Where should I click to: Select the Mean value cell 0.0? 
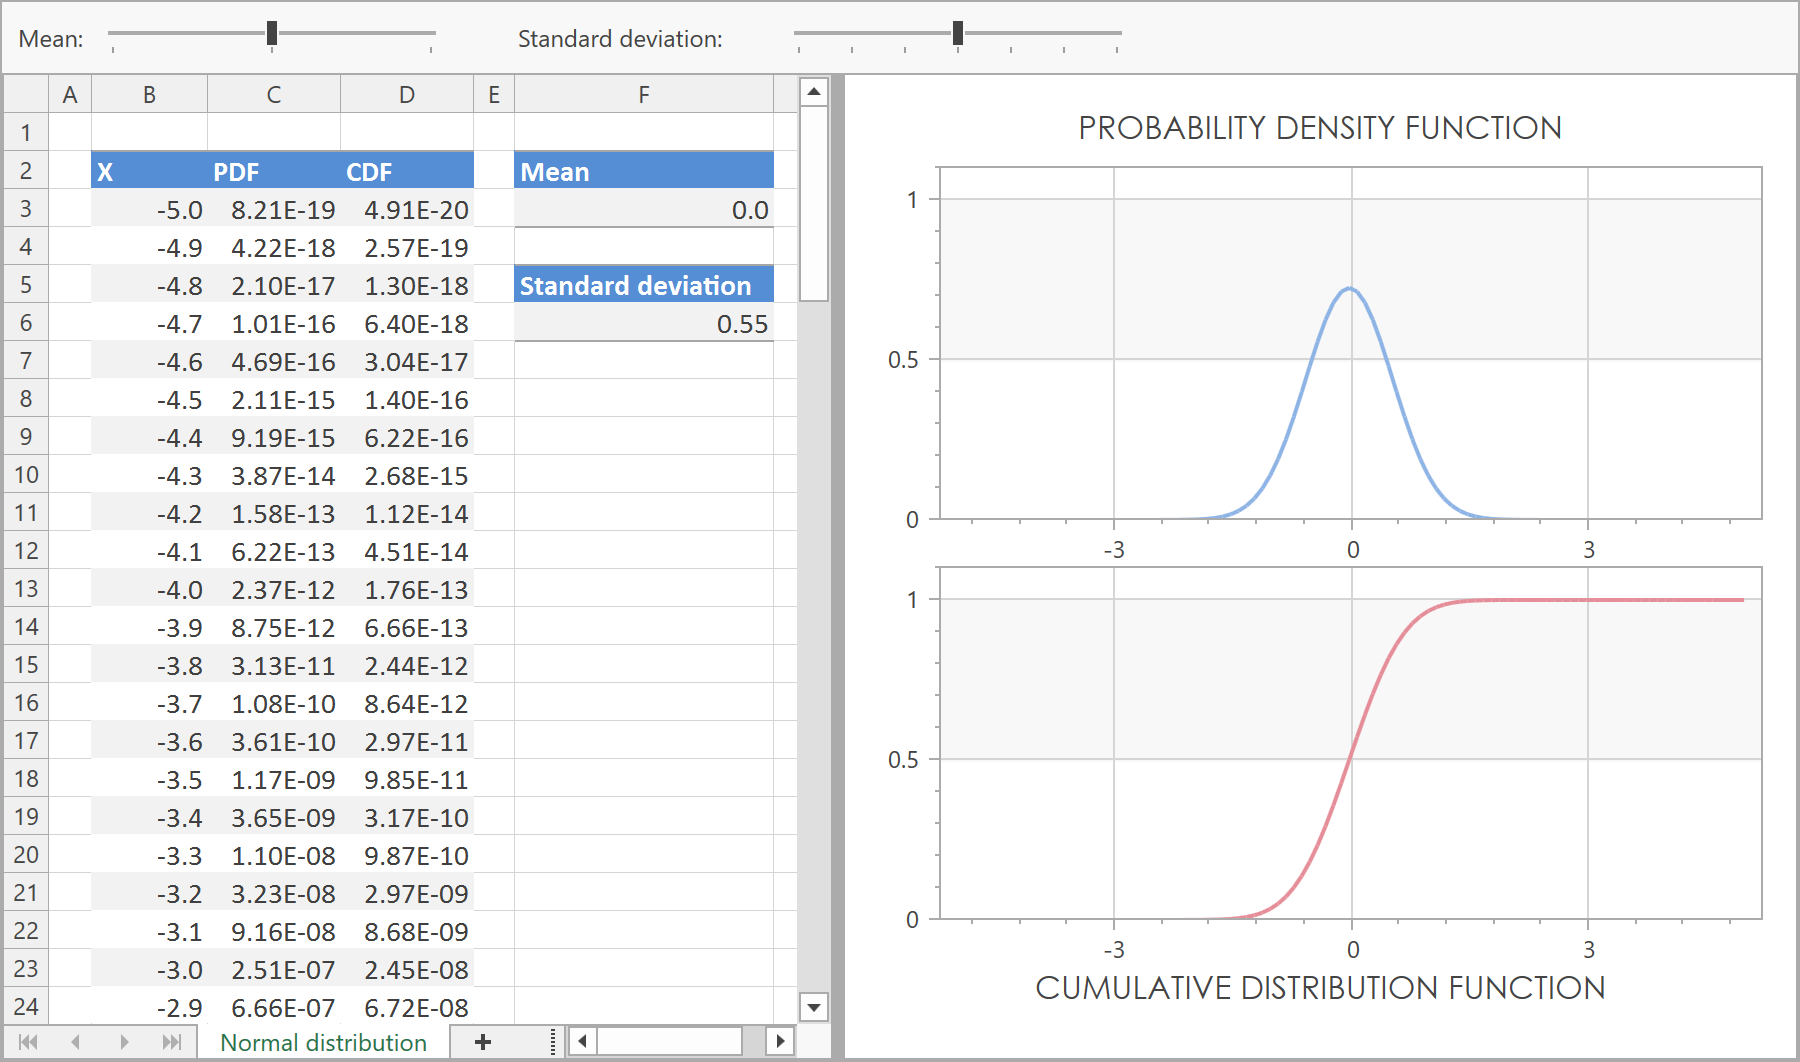pos(643,210)
